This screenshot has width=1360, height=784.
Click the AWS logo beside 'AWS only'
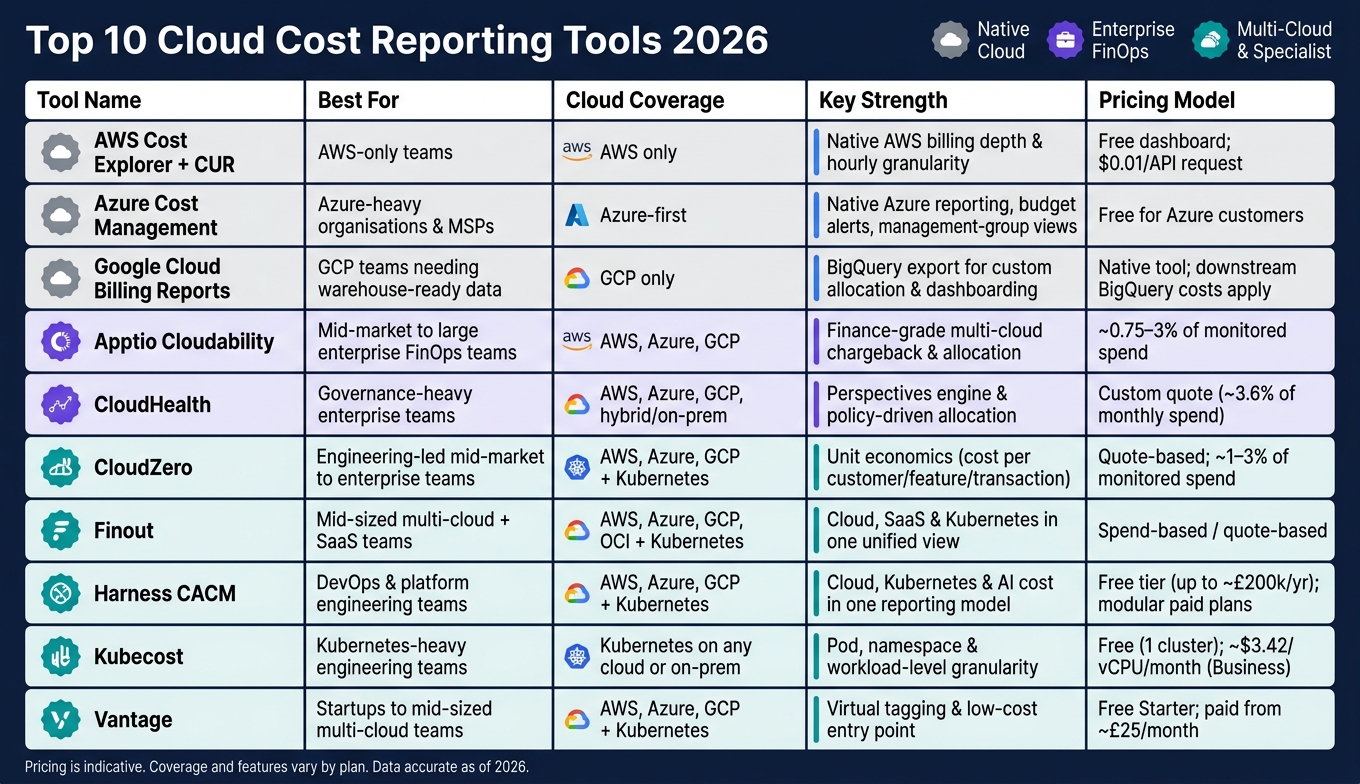(x=577, y=151)
